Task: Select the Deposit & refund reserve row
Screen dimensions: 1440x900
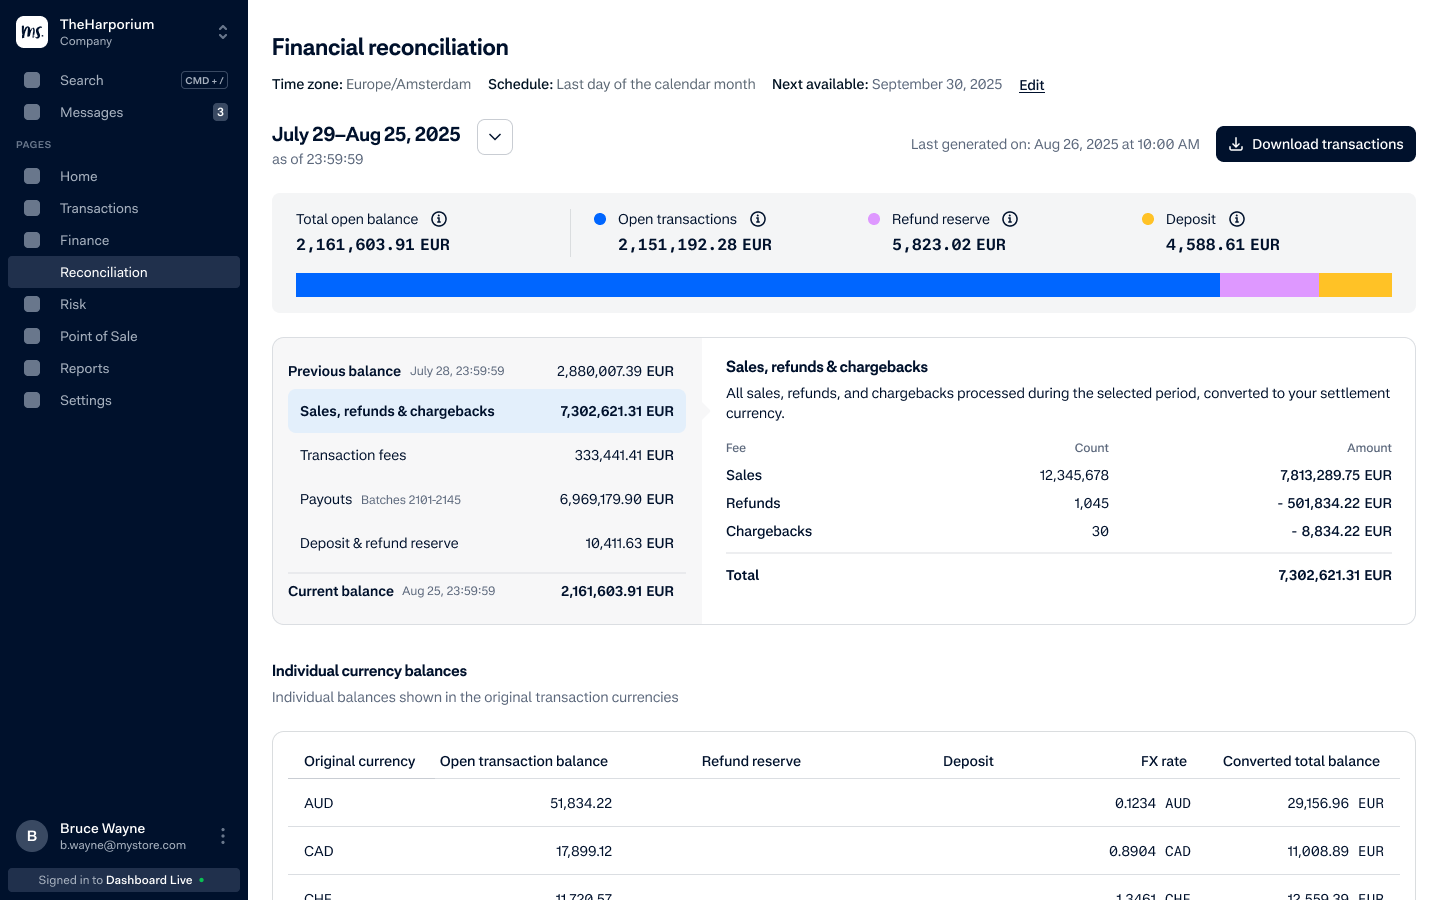Action: 487,543
